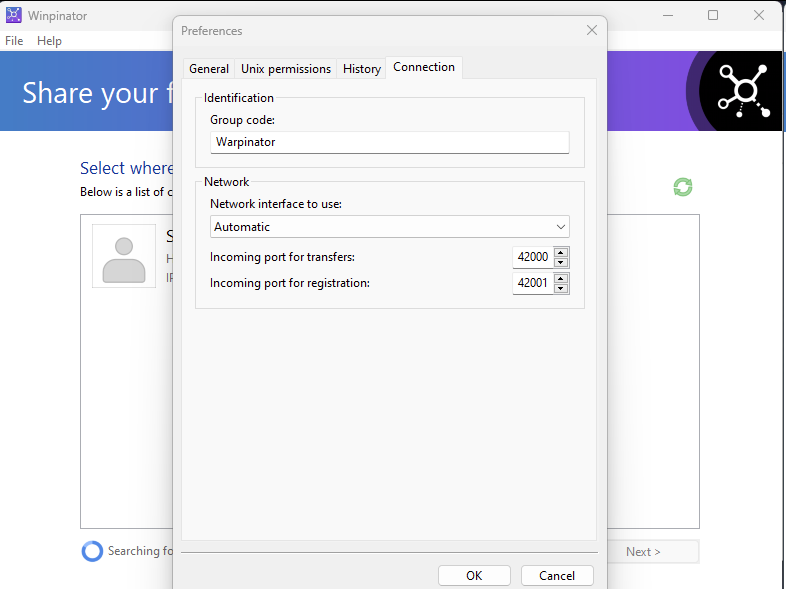Click the Winpinator title bar app icon
The image size is (786, 589).
pos(14,15)
